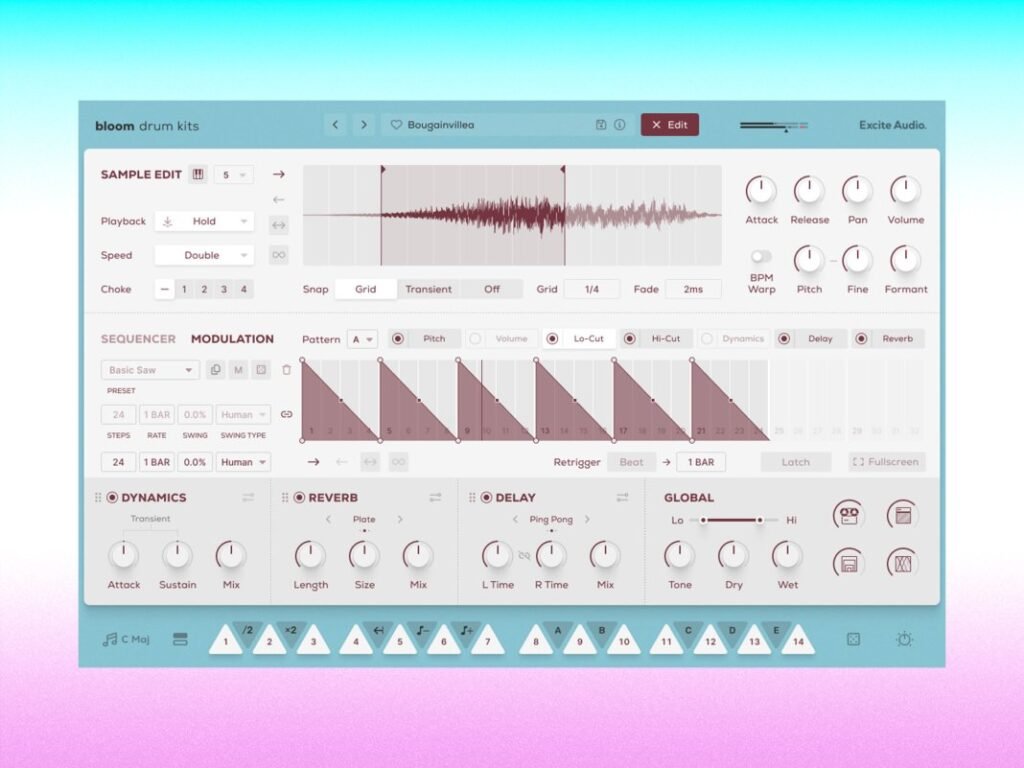Screen dimensions: 1024x768
Task: Switch to the SEQUENCER tab
Action: coord(138,338)
